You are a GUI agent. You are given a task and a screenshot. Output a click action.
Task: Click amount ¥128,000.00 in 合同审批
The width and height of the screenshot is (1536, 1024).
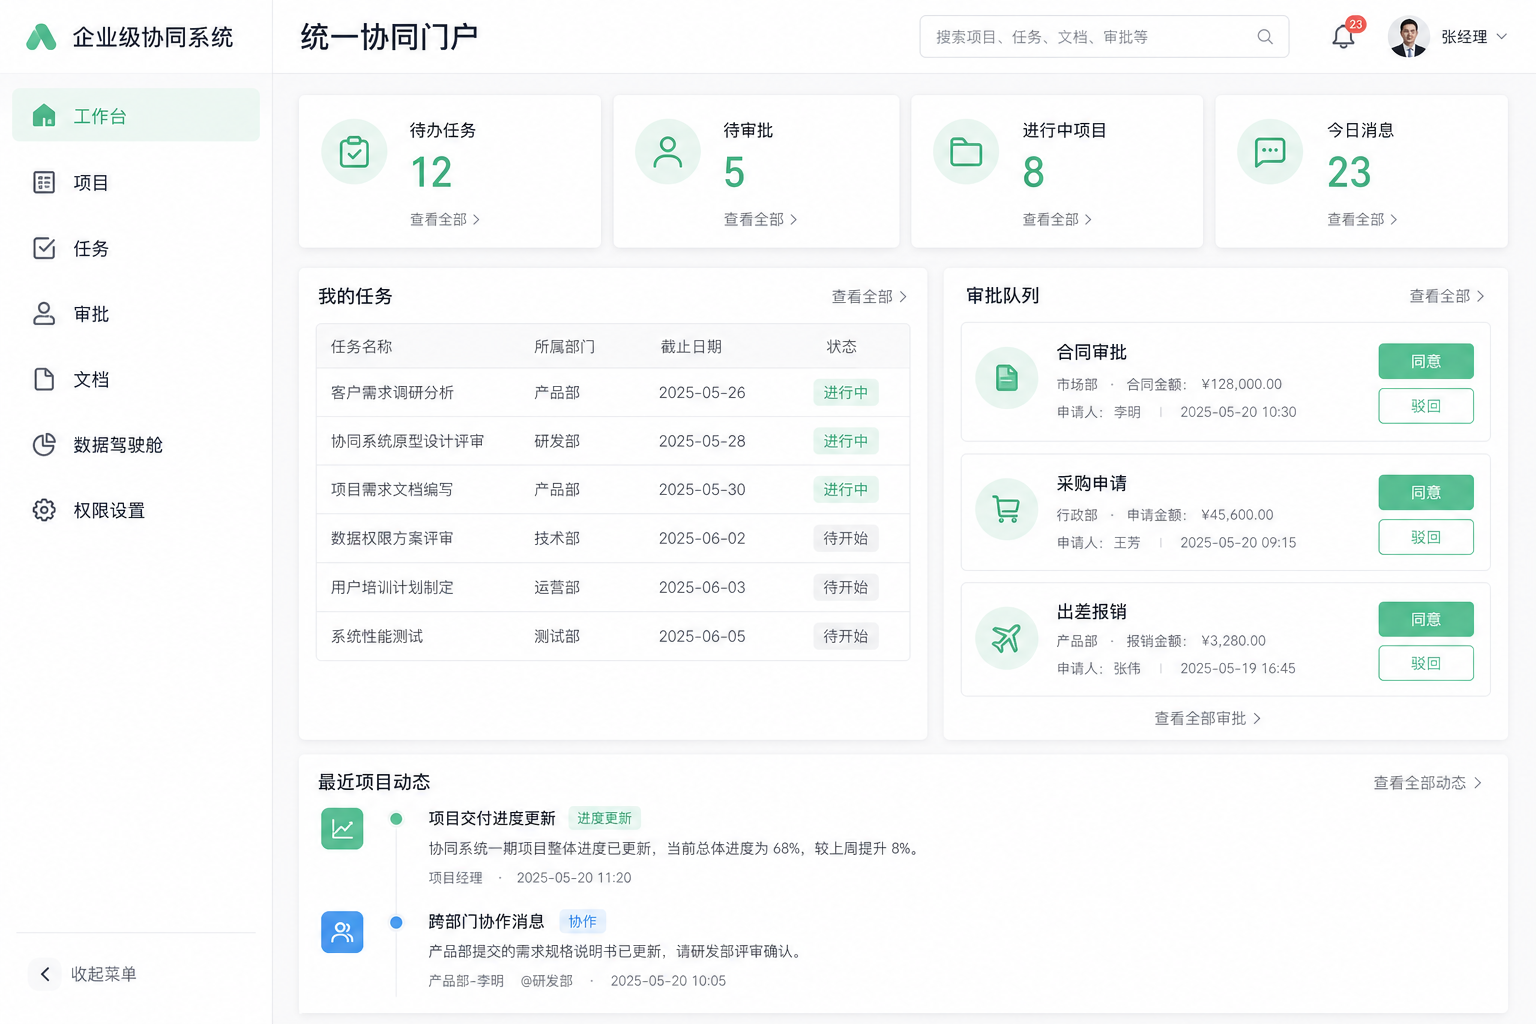point(1241,384)
